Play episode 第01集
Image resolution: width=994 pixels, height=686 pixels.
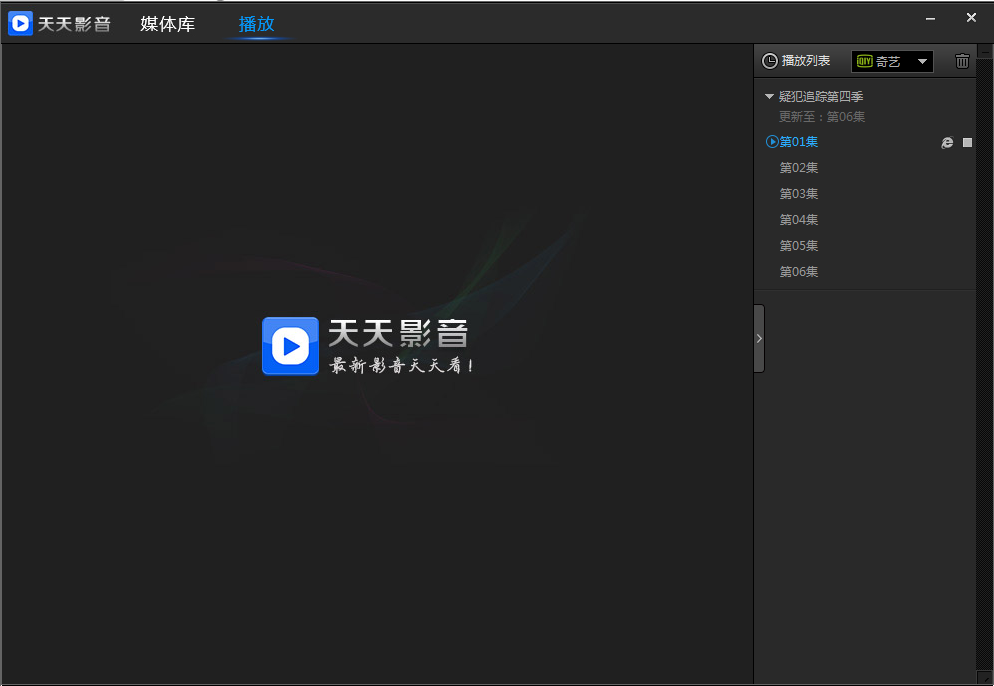799,142
